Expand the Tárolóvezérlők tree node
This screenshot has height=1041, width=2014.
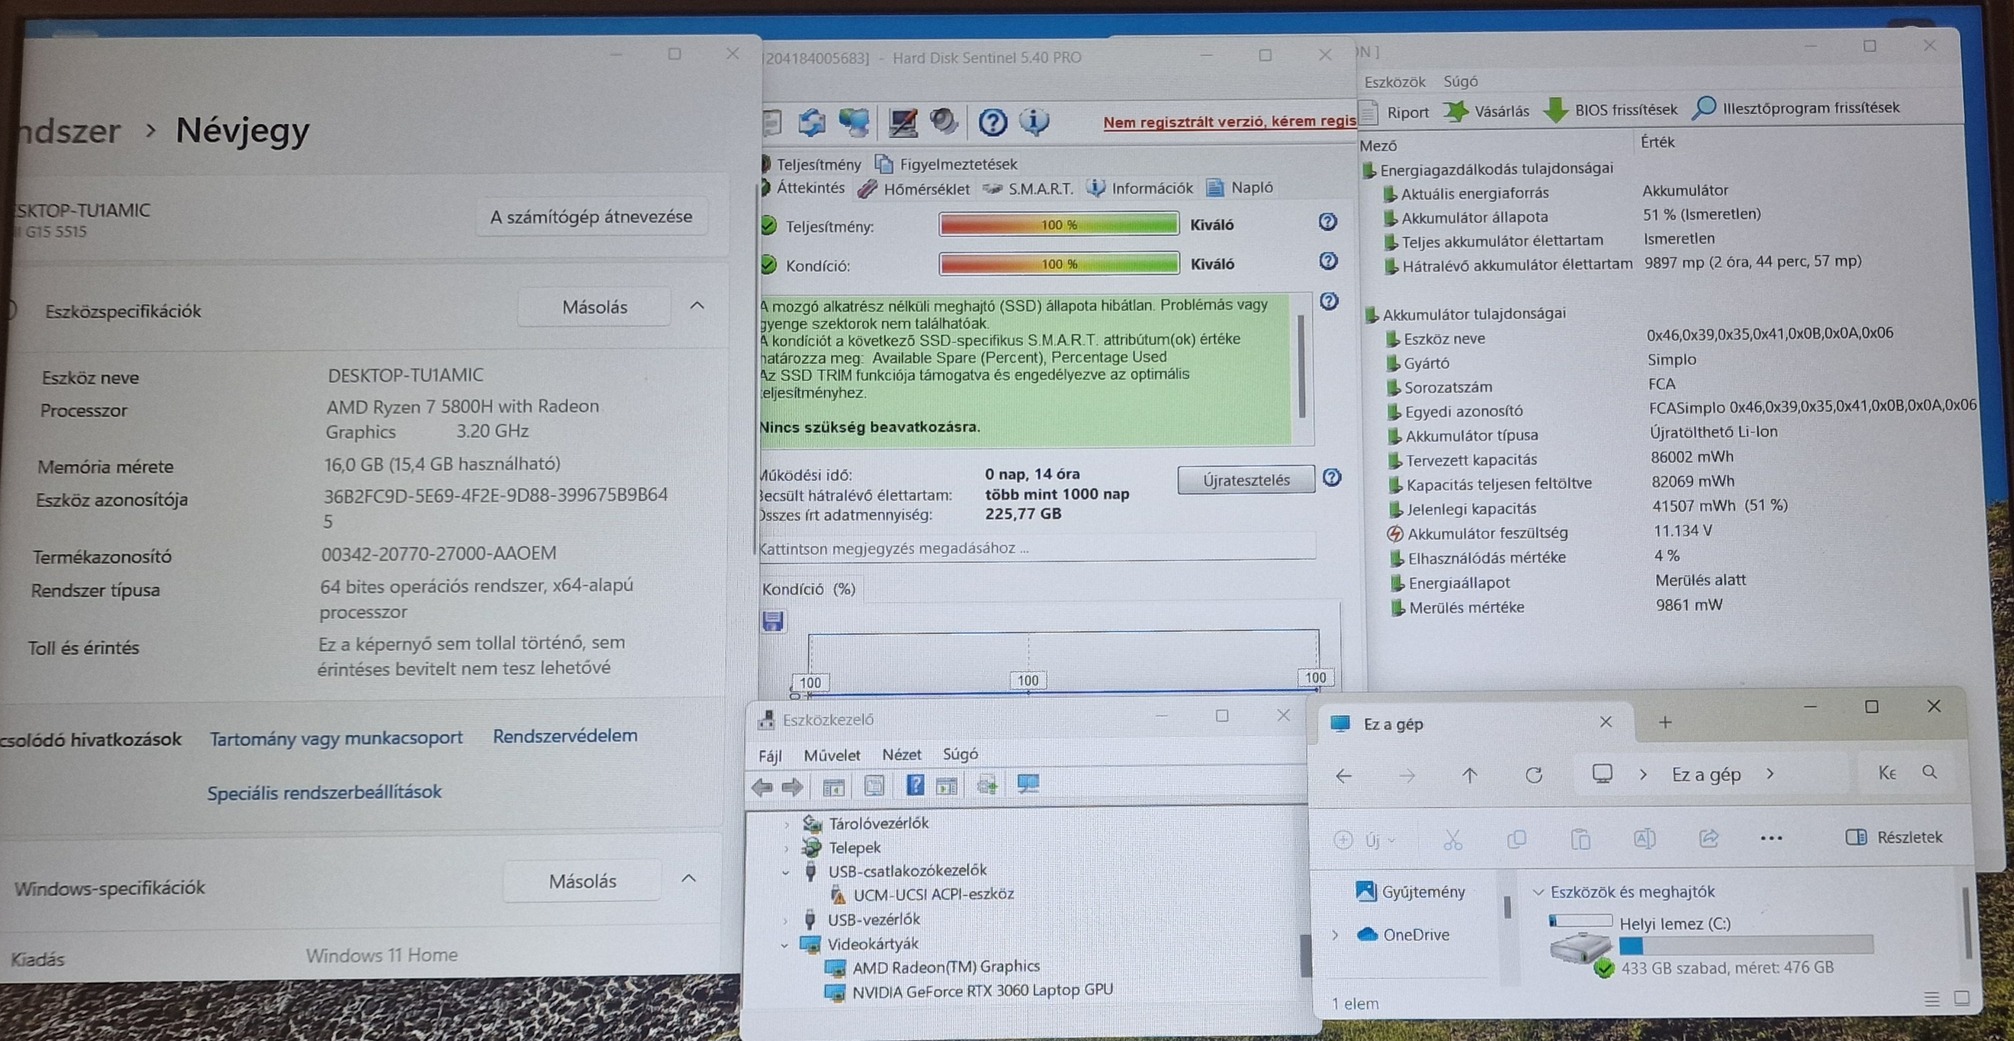pos(786,824)
